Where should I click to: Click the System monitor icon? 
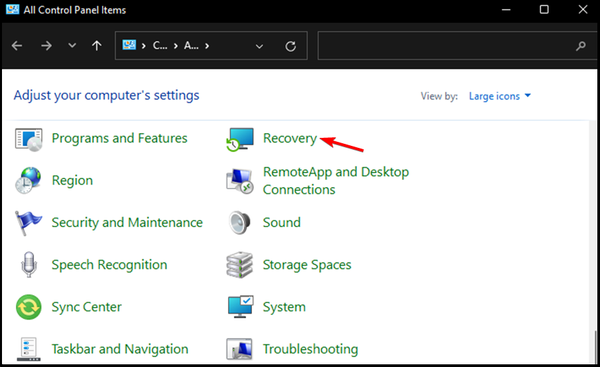pyautogui.click(x=240, y=307)
